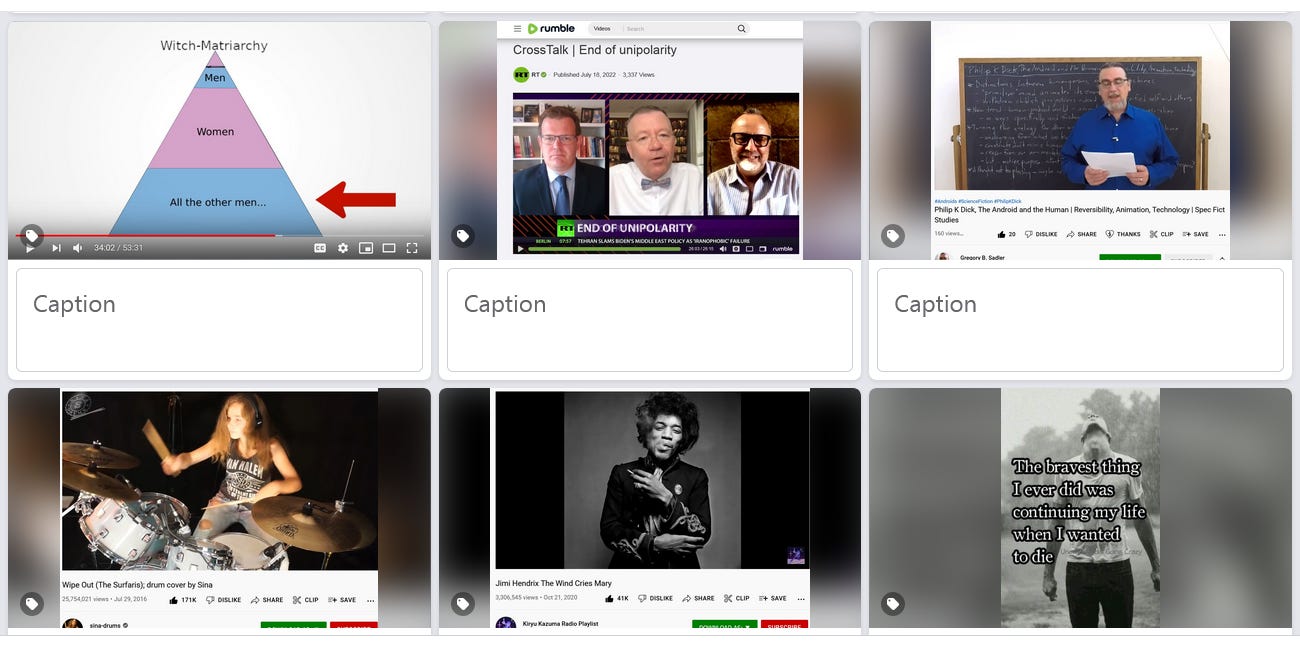
Task: Open the three-dot menu under Jimi Hendrix video
Action: point(801,598)
